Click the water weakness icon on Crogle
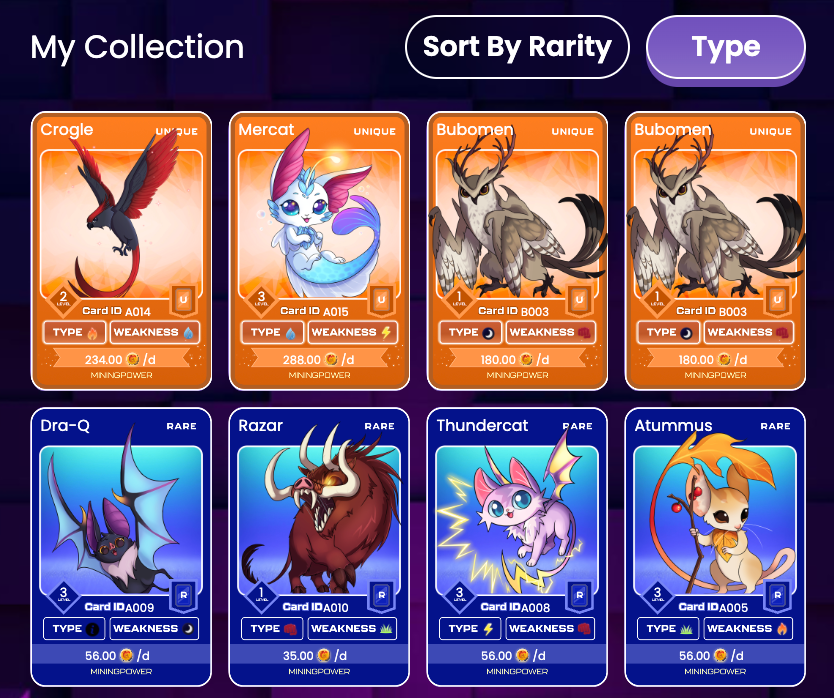This screenshot has width=834, height=698. [x=188, y=333]
